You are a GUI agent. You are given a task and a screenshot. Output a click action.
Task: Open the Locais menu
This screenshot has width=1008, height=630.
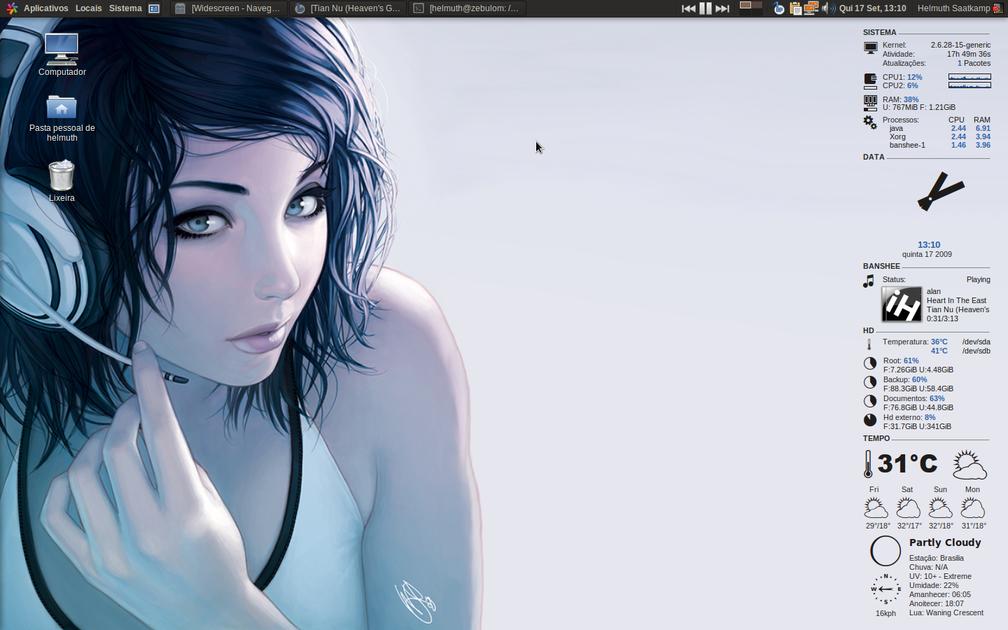click(x=88, y=8)
